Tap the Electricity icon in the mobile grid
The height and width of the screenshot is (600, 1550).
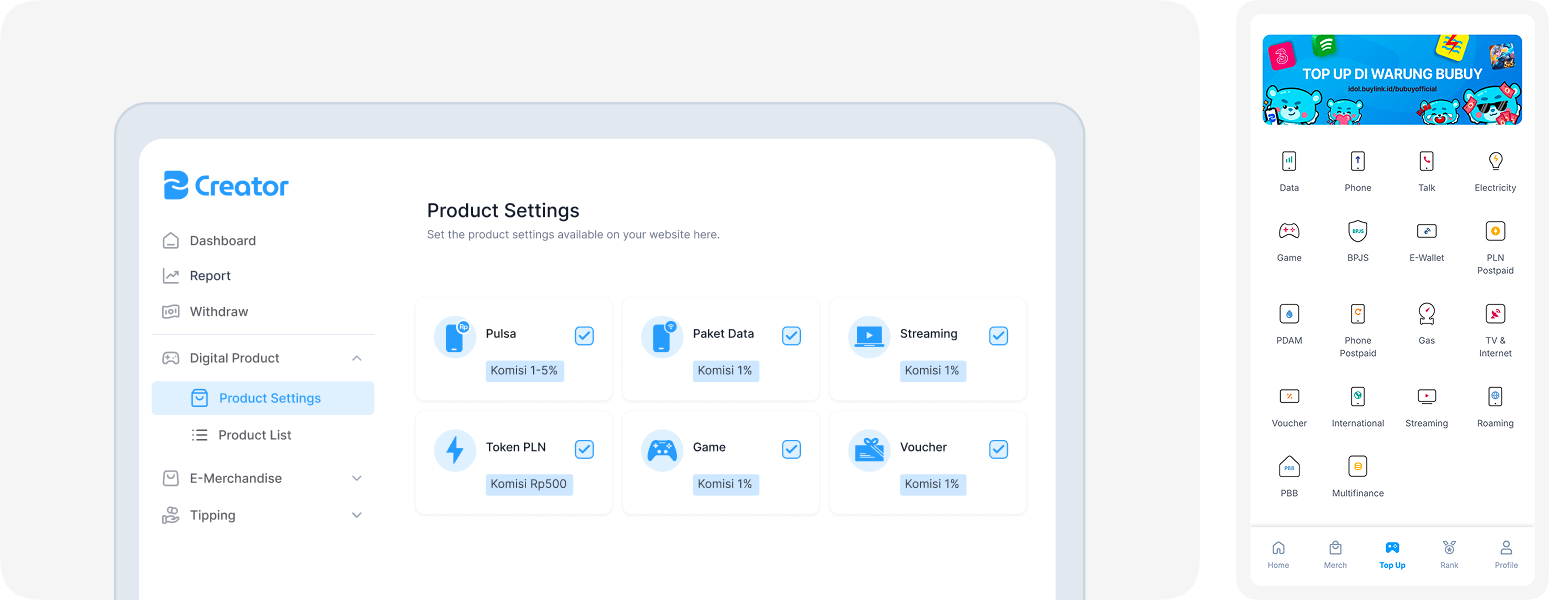point(1495,161)
